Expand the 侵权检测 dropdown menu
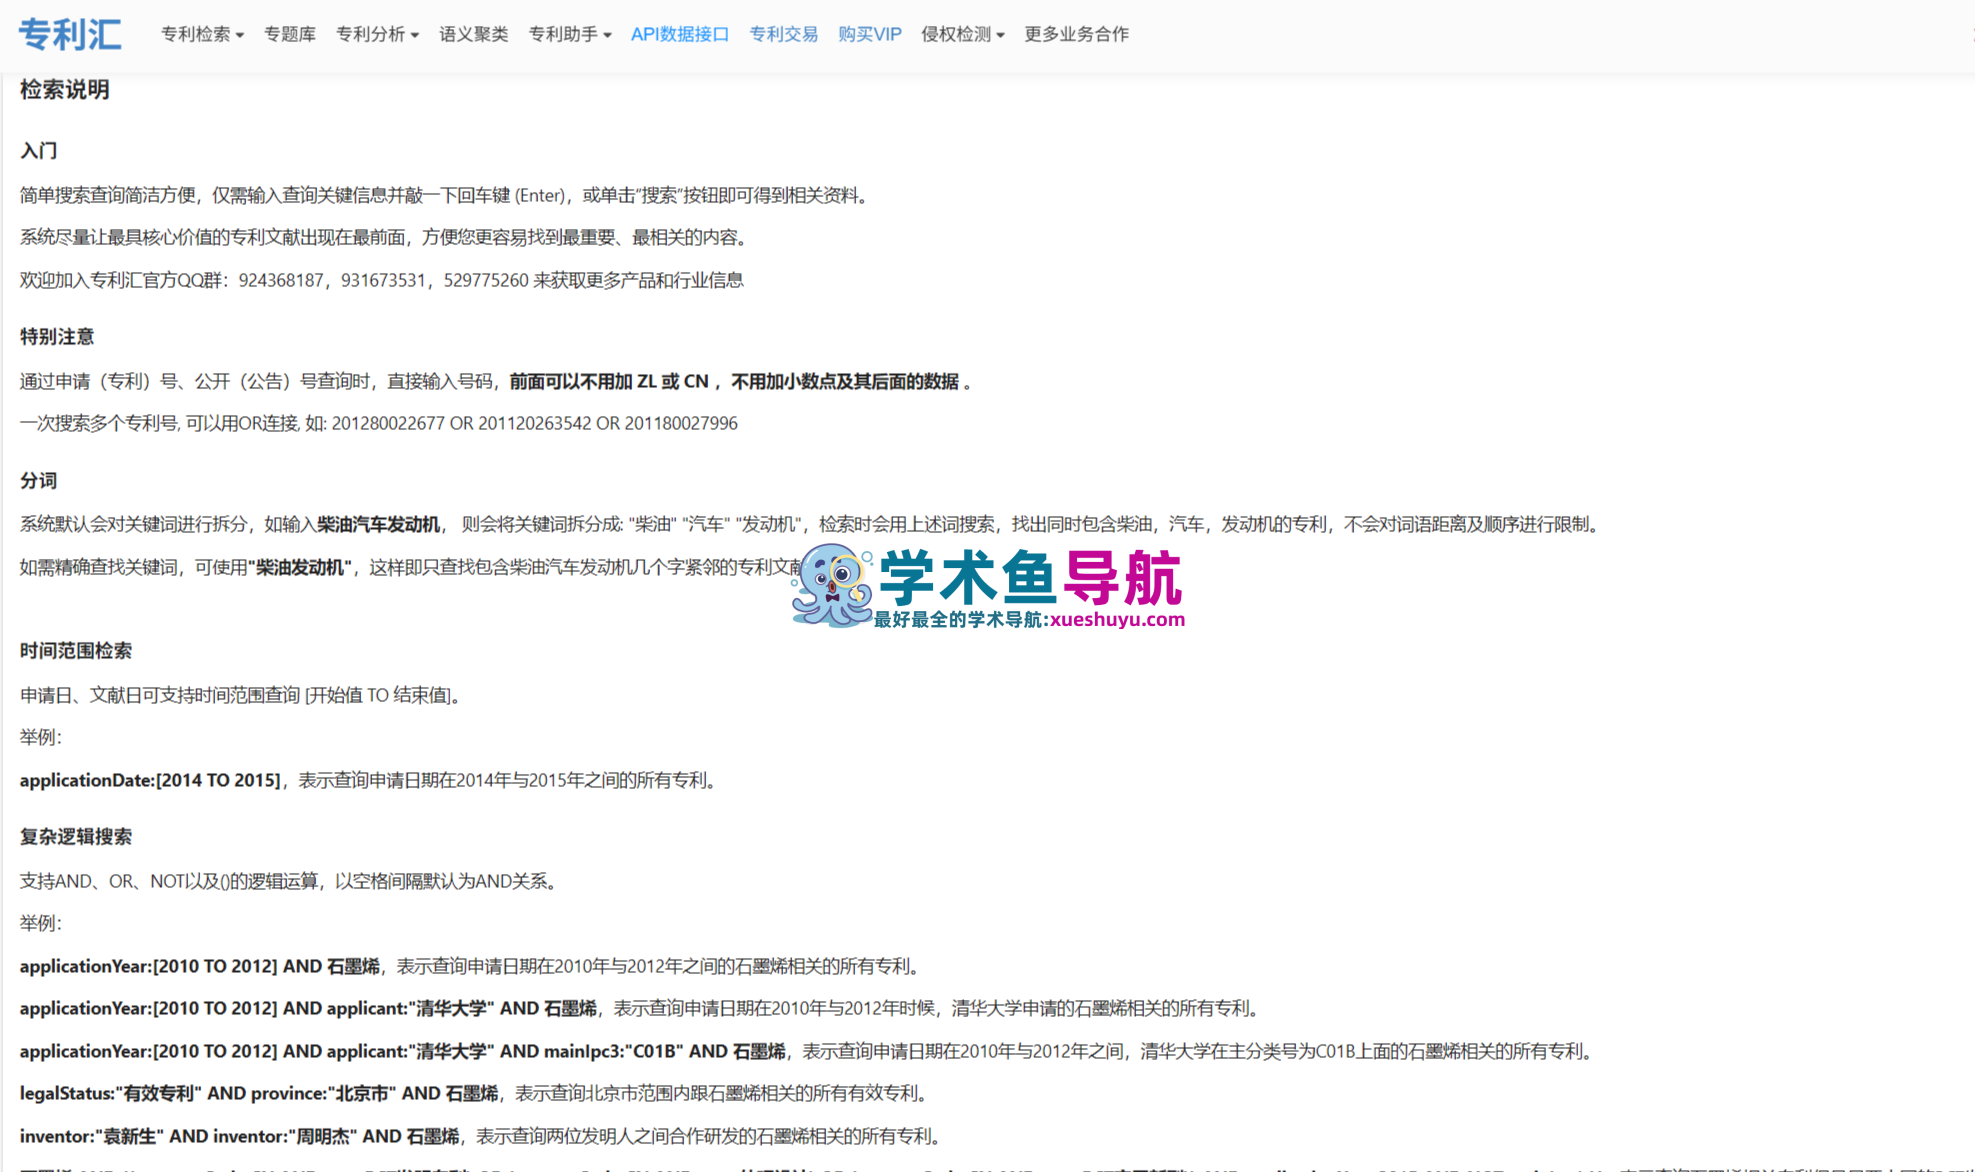This screenshot has height=1172, width=1975. 962,35
